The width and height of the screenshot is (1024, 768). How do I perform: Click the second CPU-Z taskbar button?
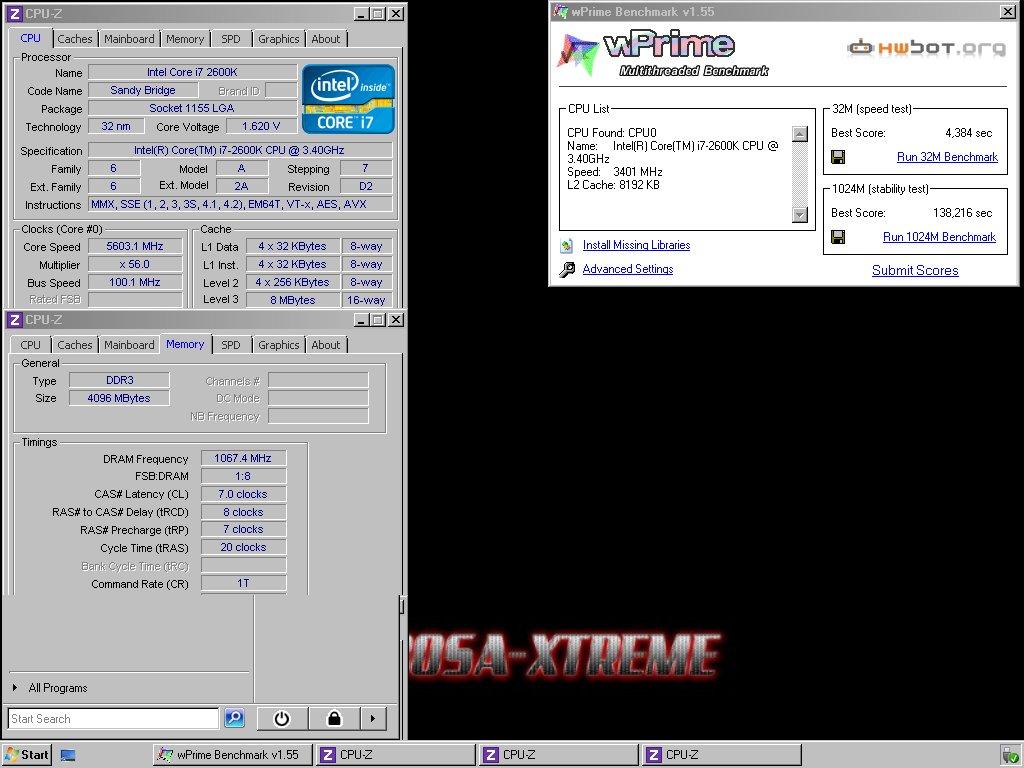point(559,755)
